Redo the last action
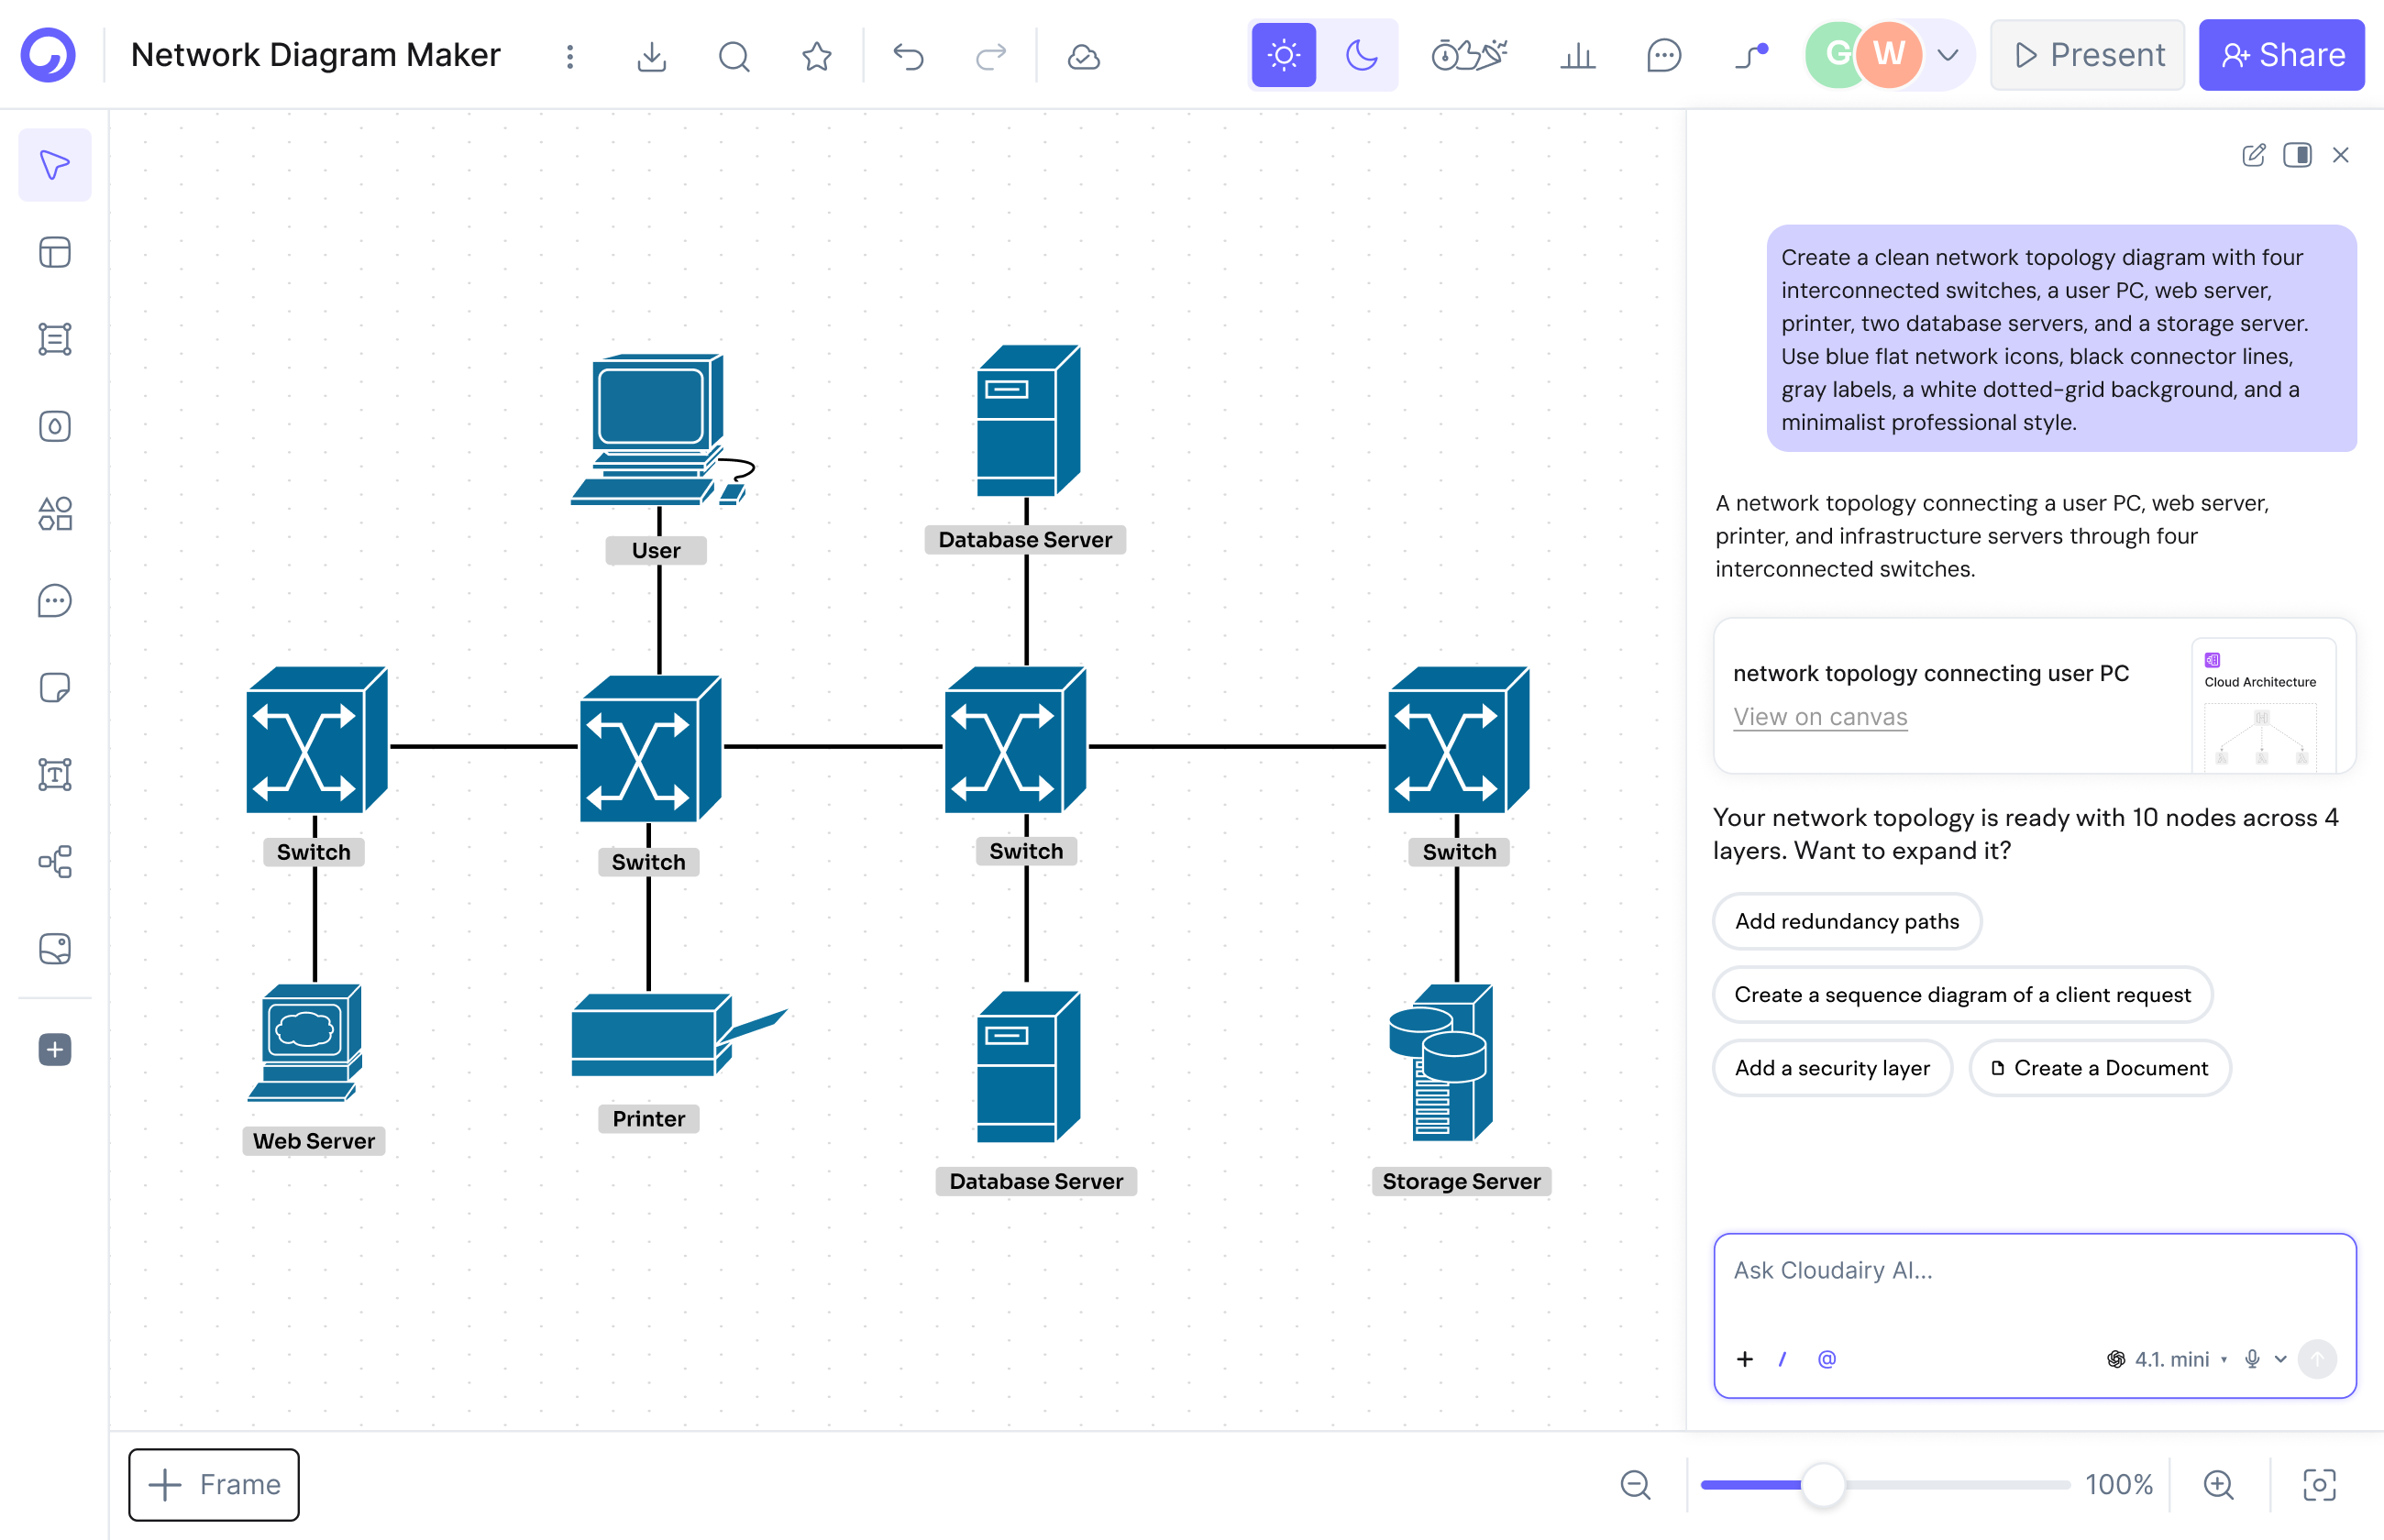Screen dimensions: 2384x1540 (x=991, y=56)
